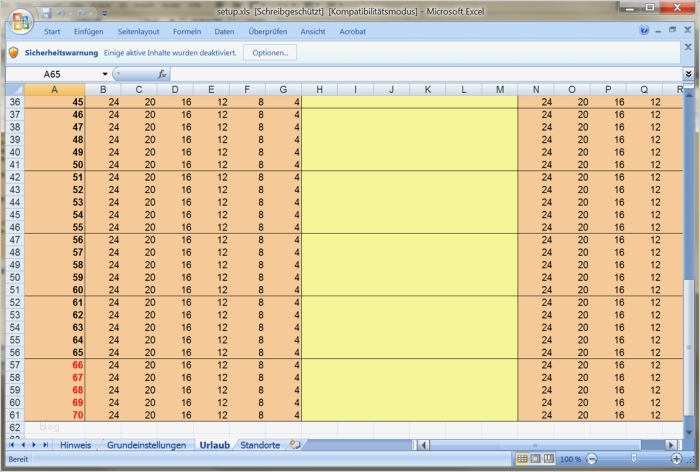Switch to Normal view icon

(x=522, y=459)
